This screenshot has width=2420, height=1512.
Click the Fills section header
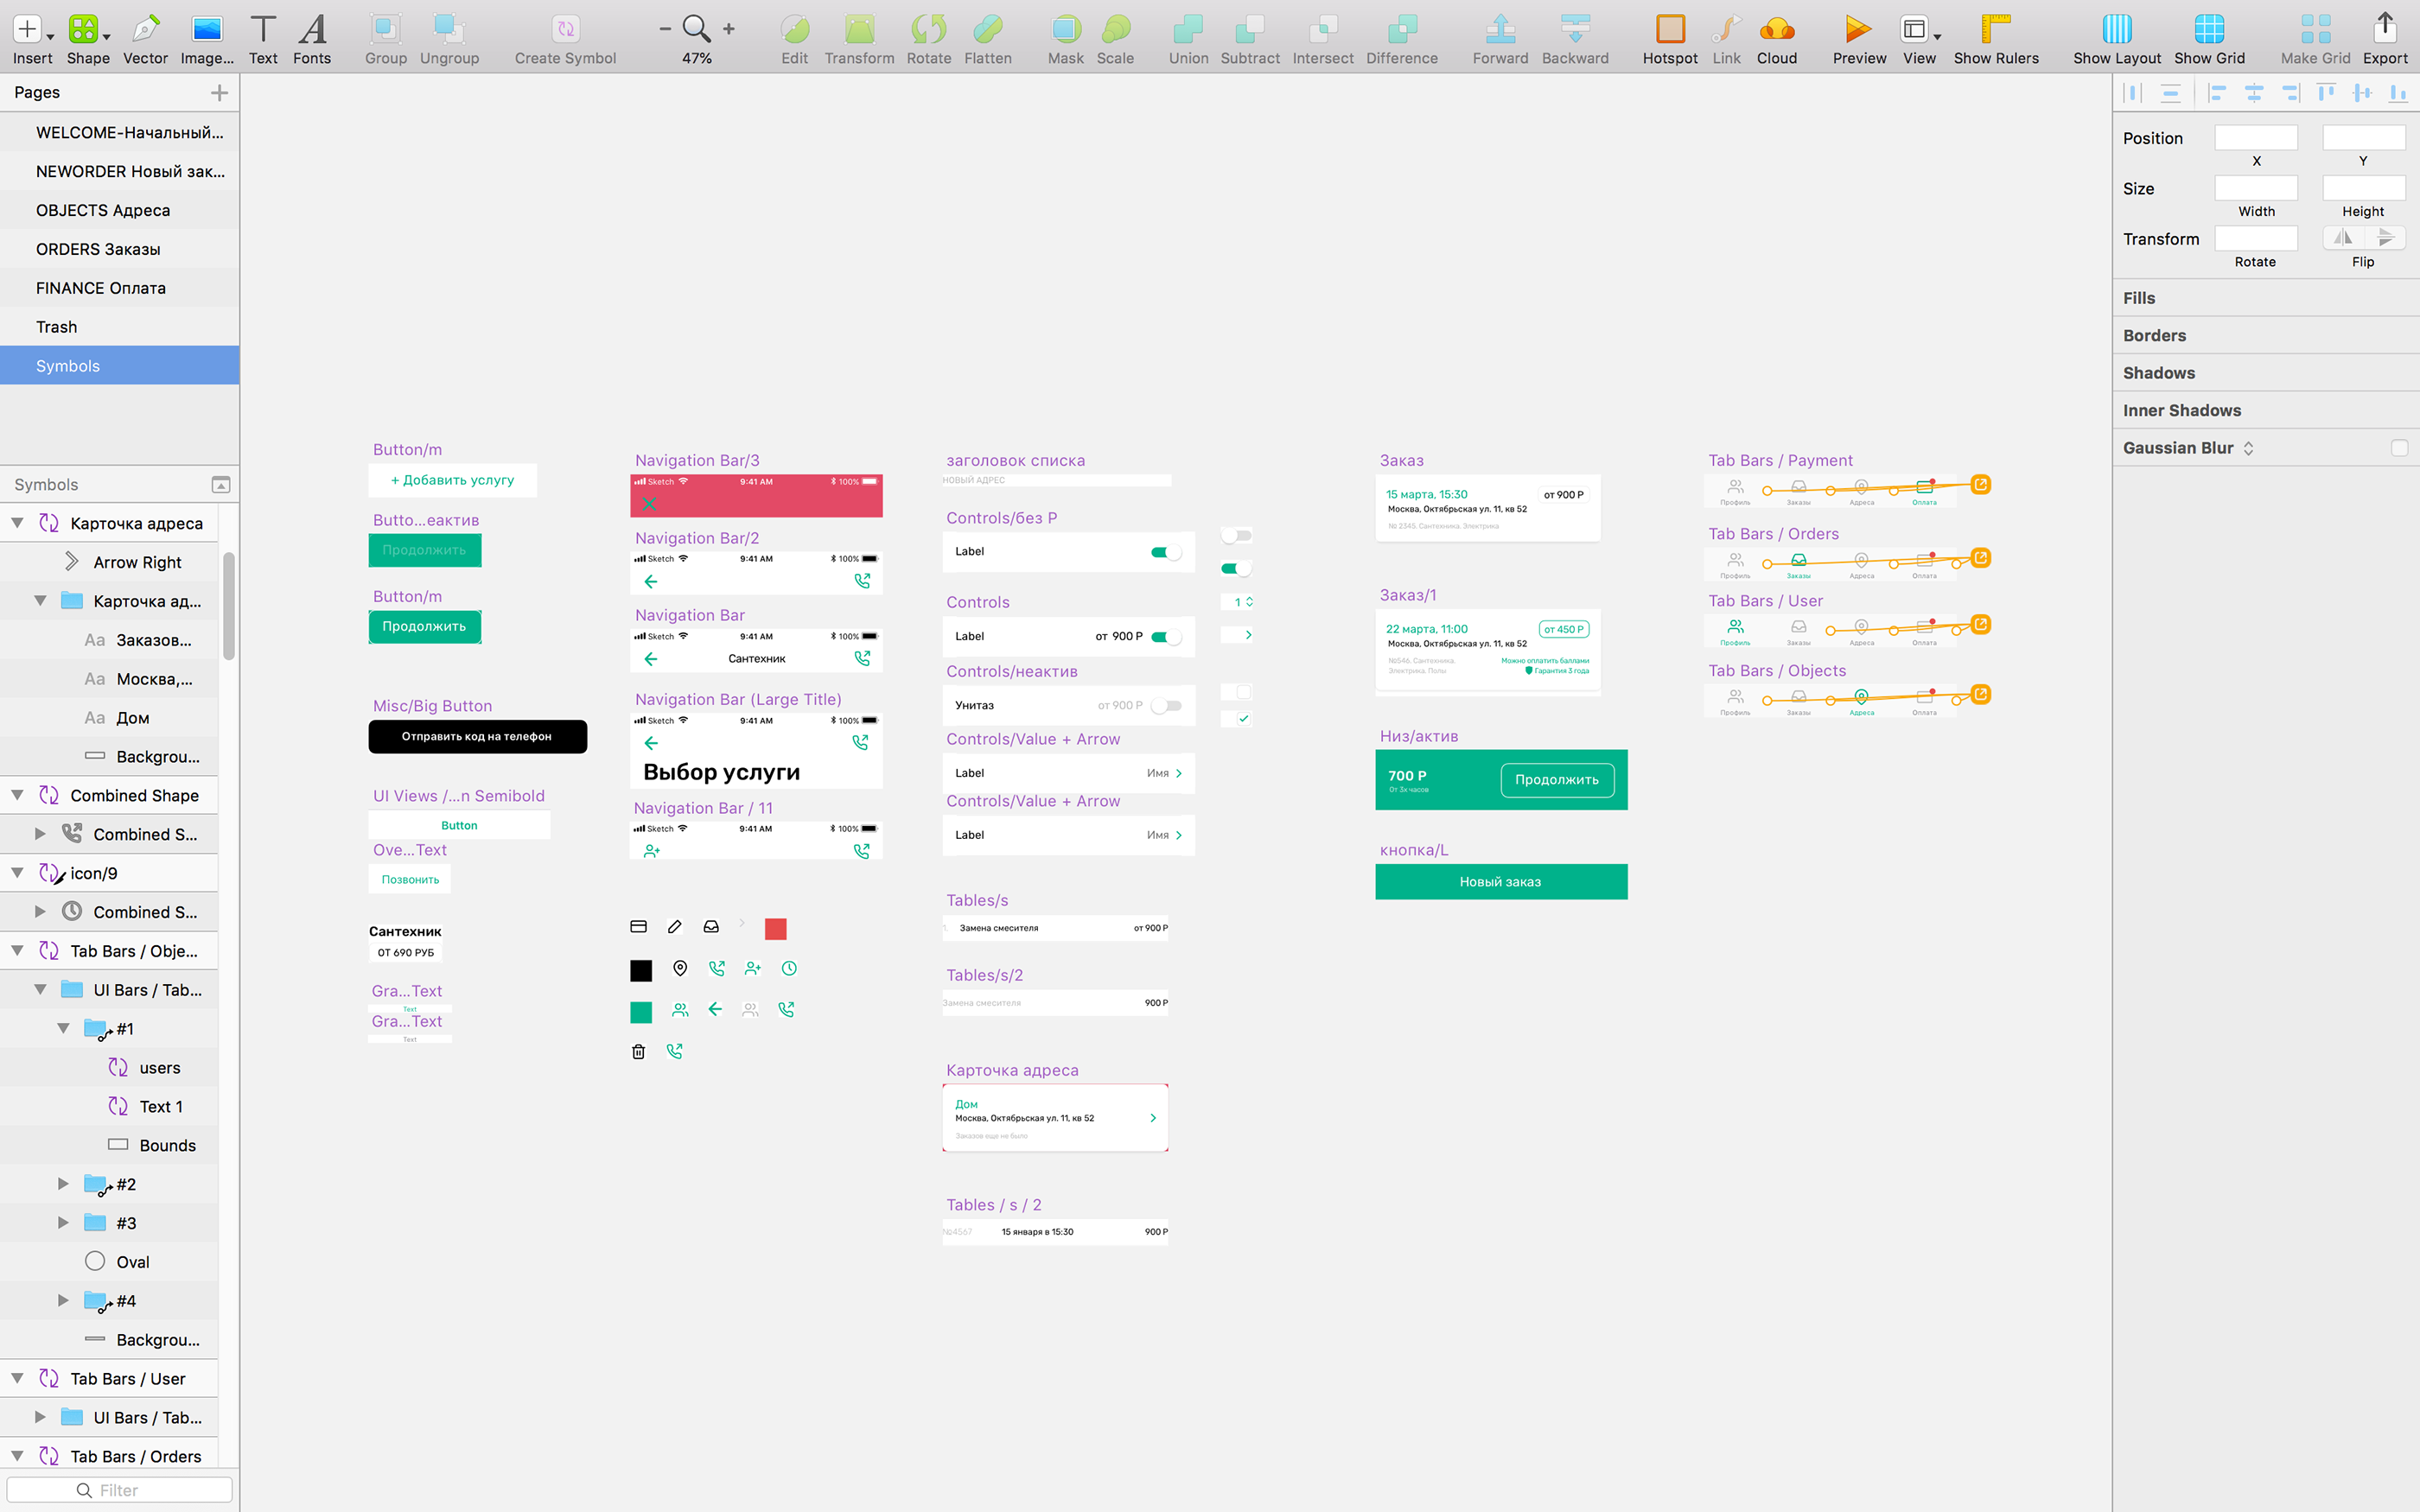[2139, 298]
